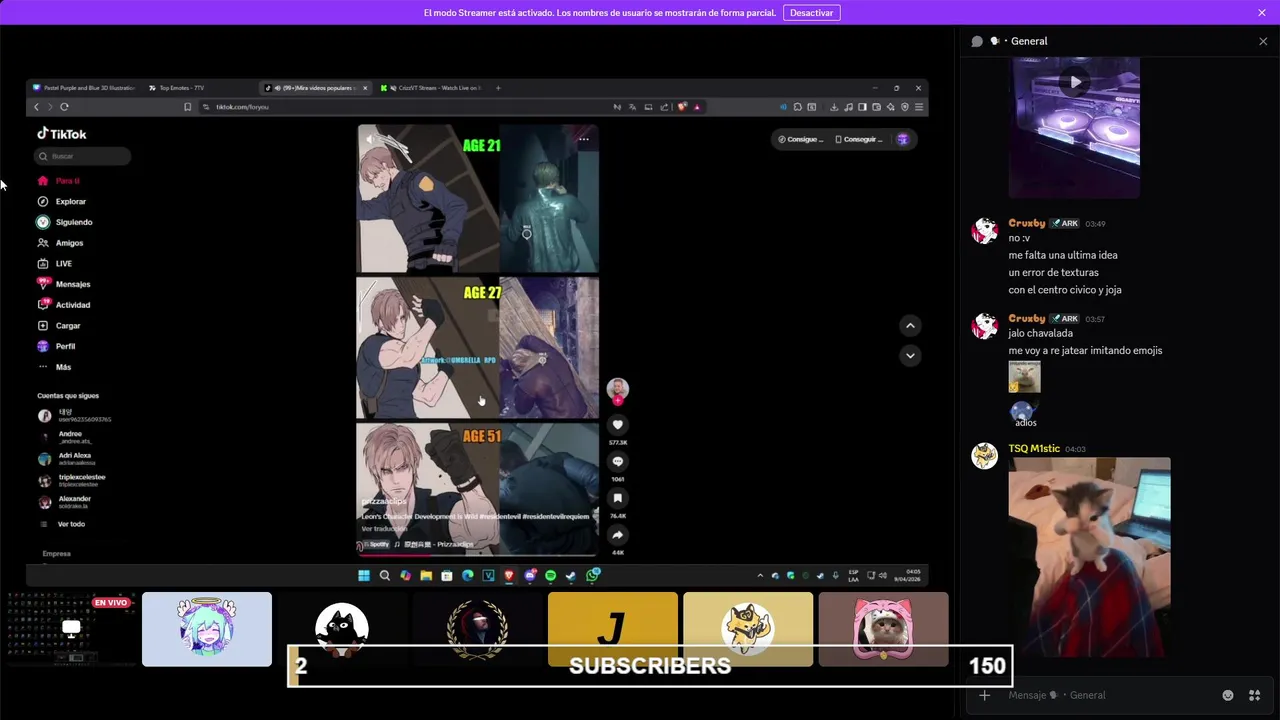Open the threads icon next to General
Viewport: 1280px width, 720px height.
point(977,41)
